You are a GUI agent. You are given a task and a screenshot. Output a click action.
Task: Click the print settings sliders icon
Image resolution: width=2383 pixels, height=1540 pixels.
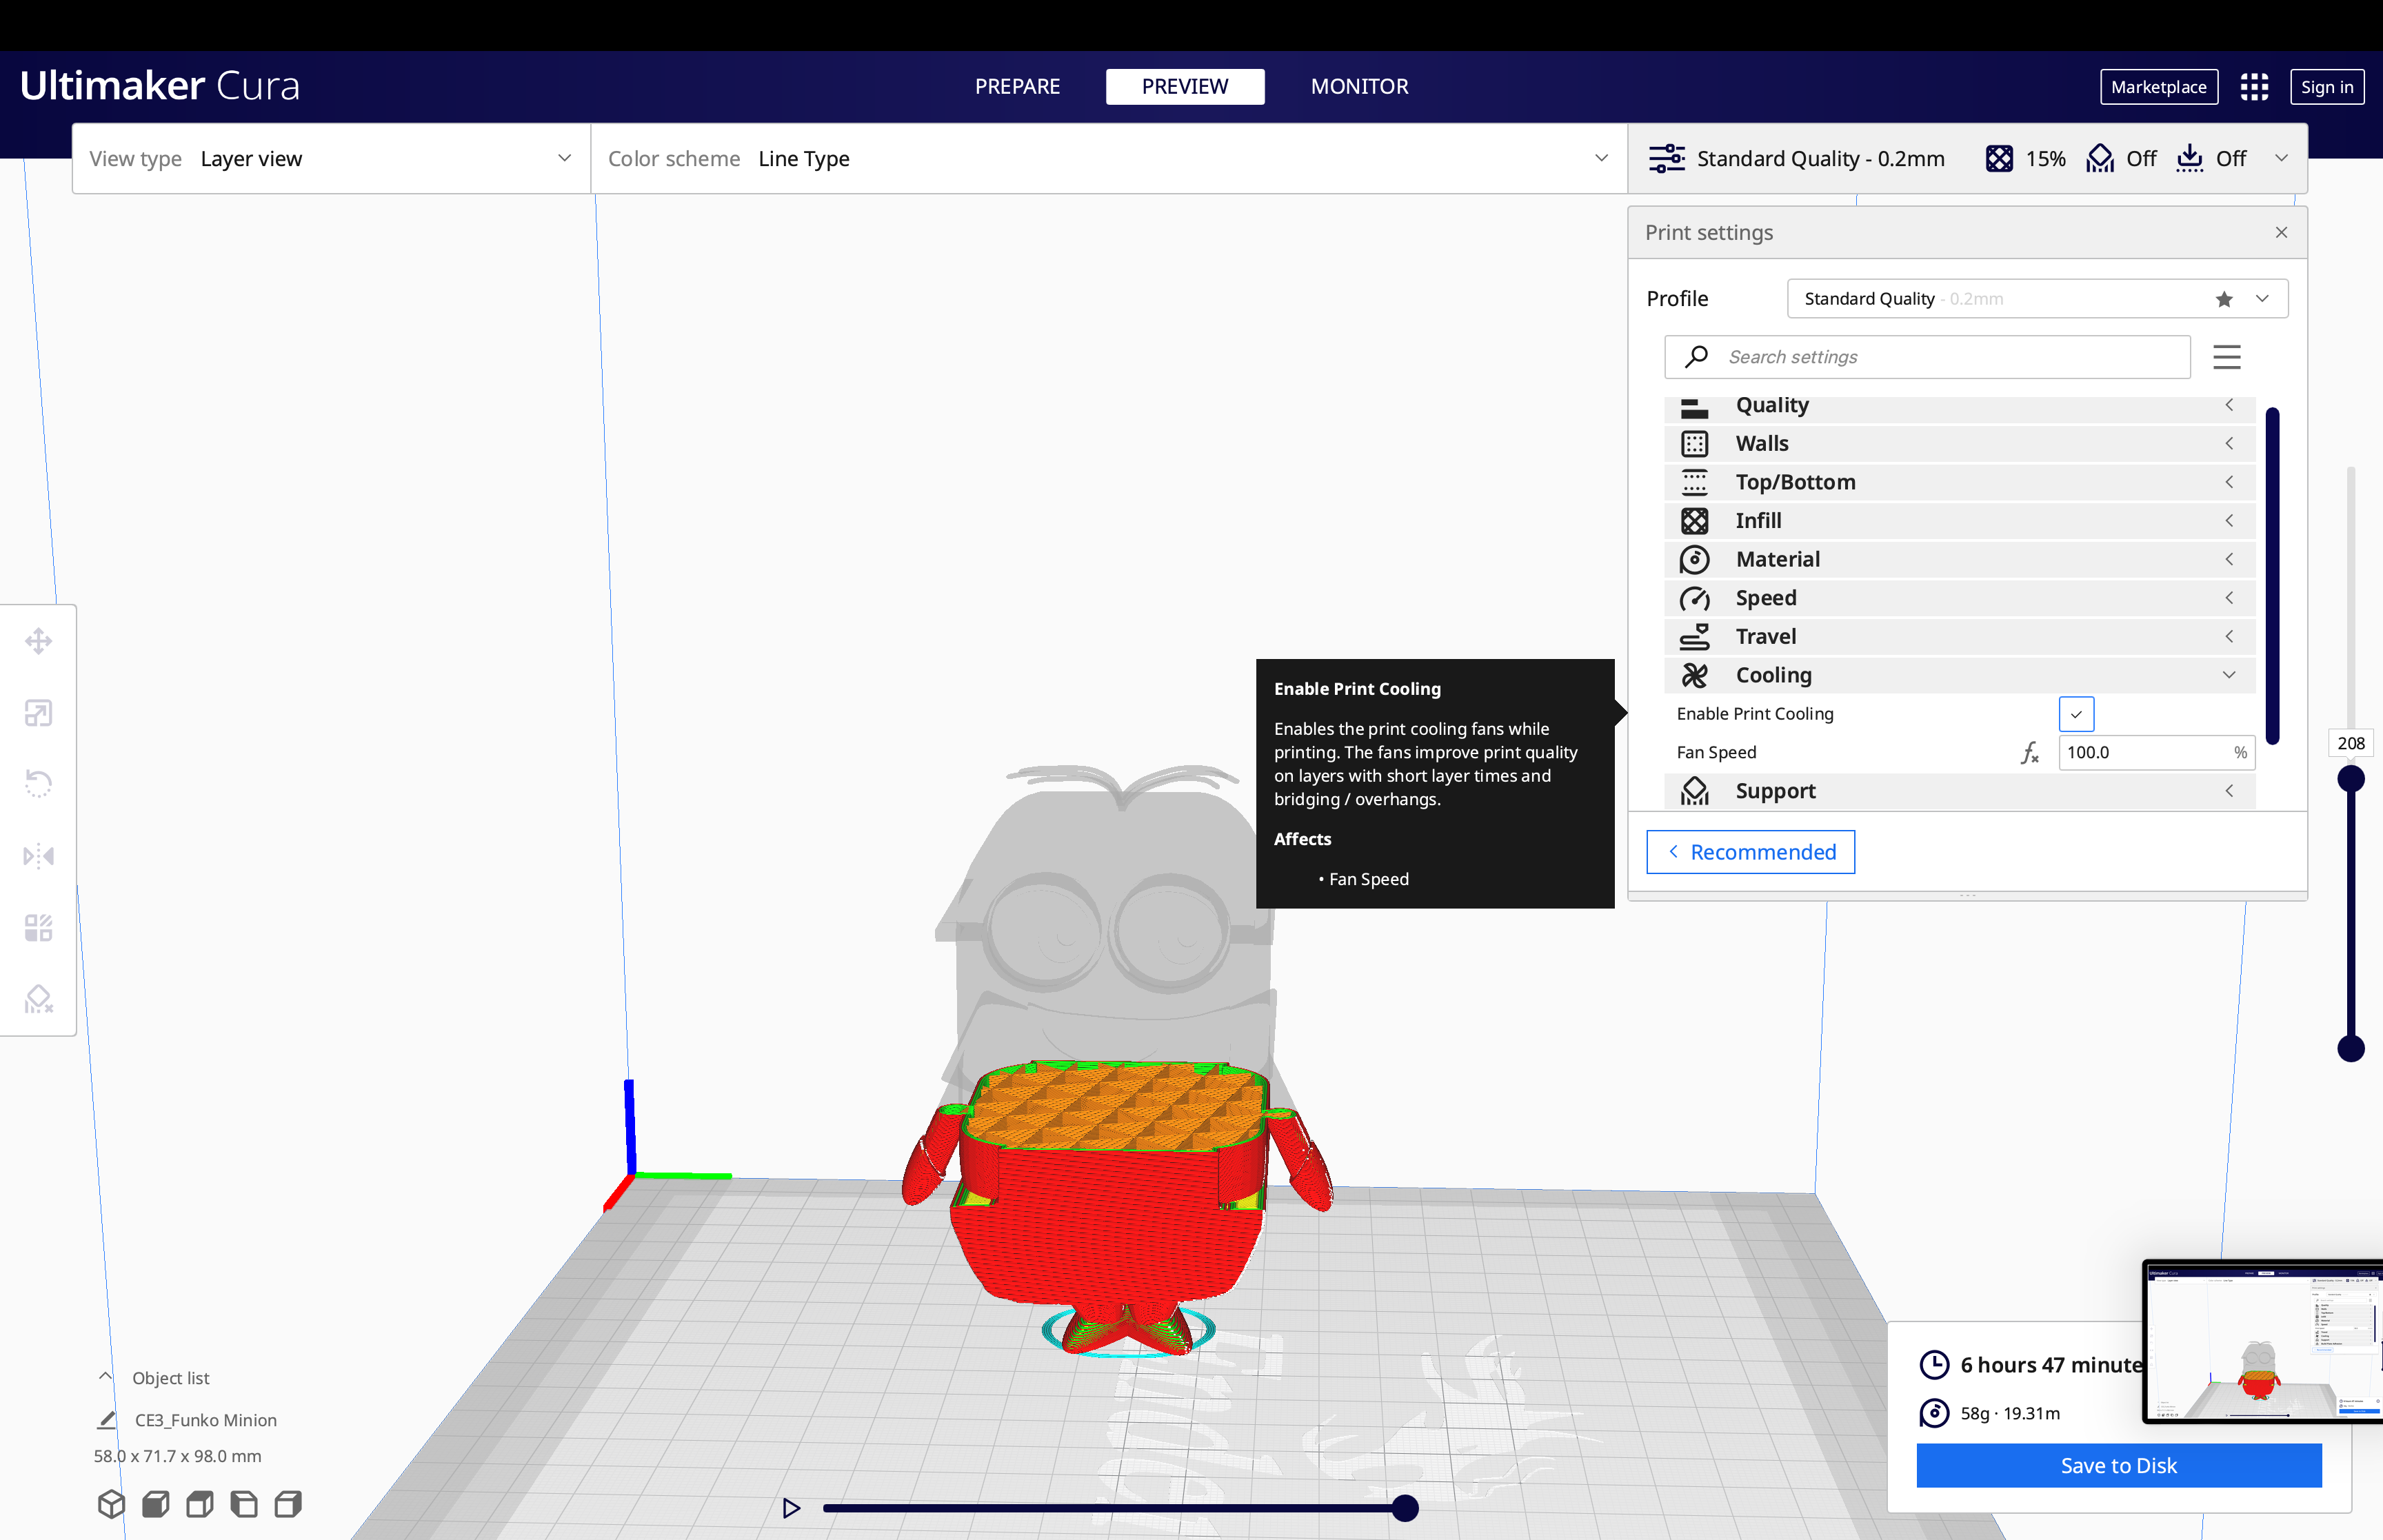tap(1667, 158)
